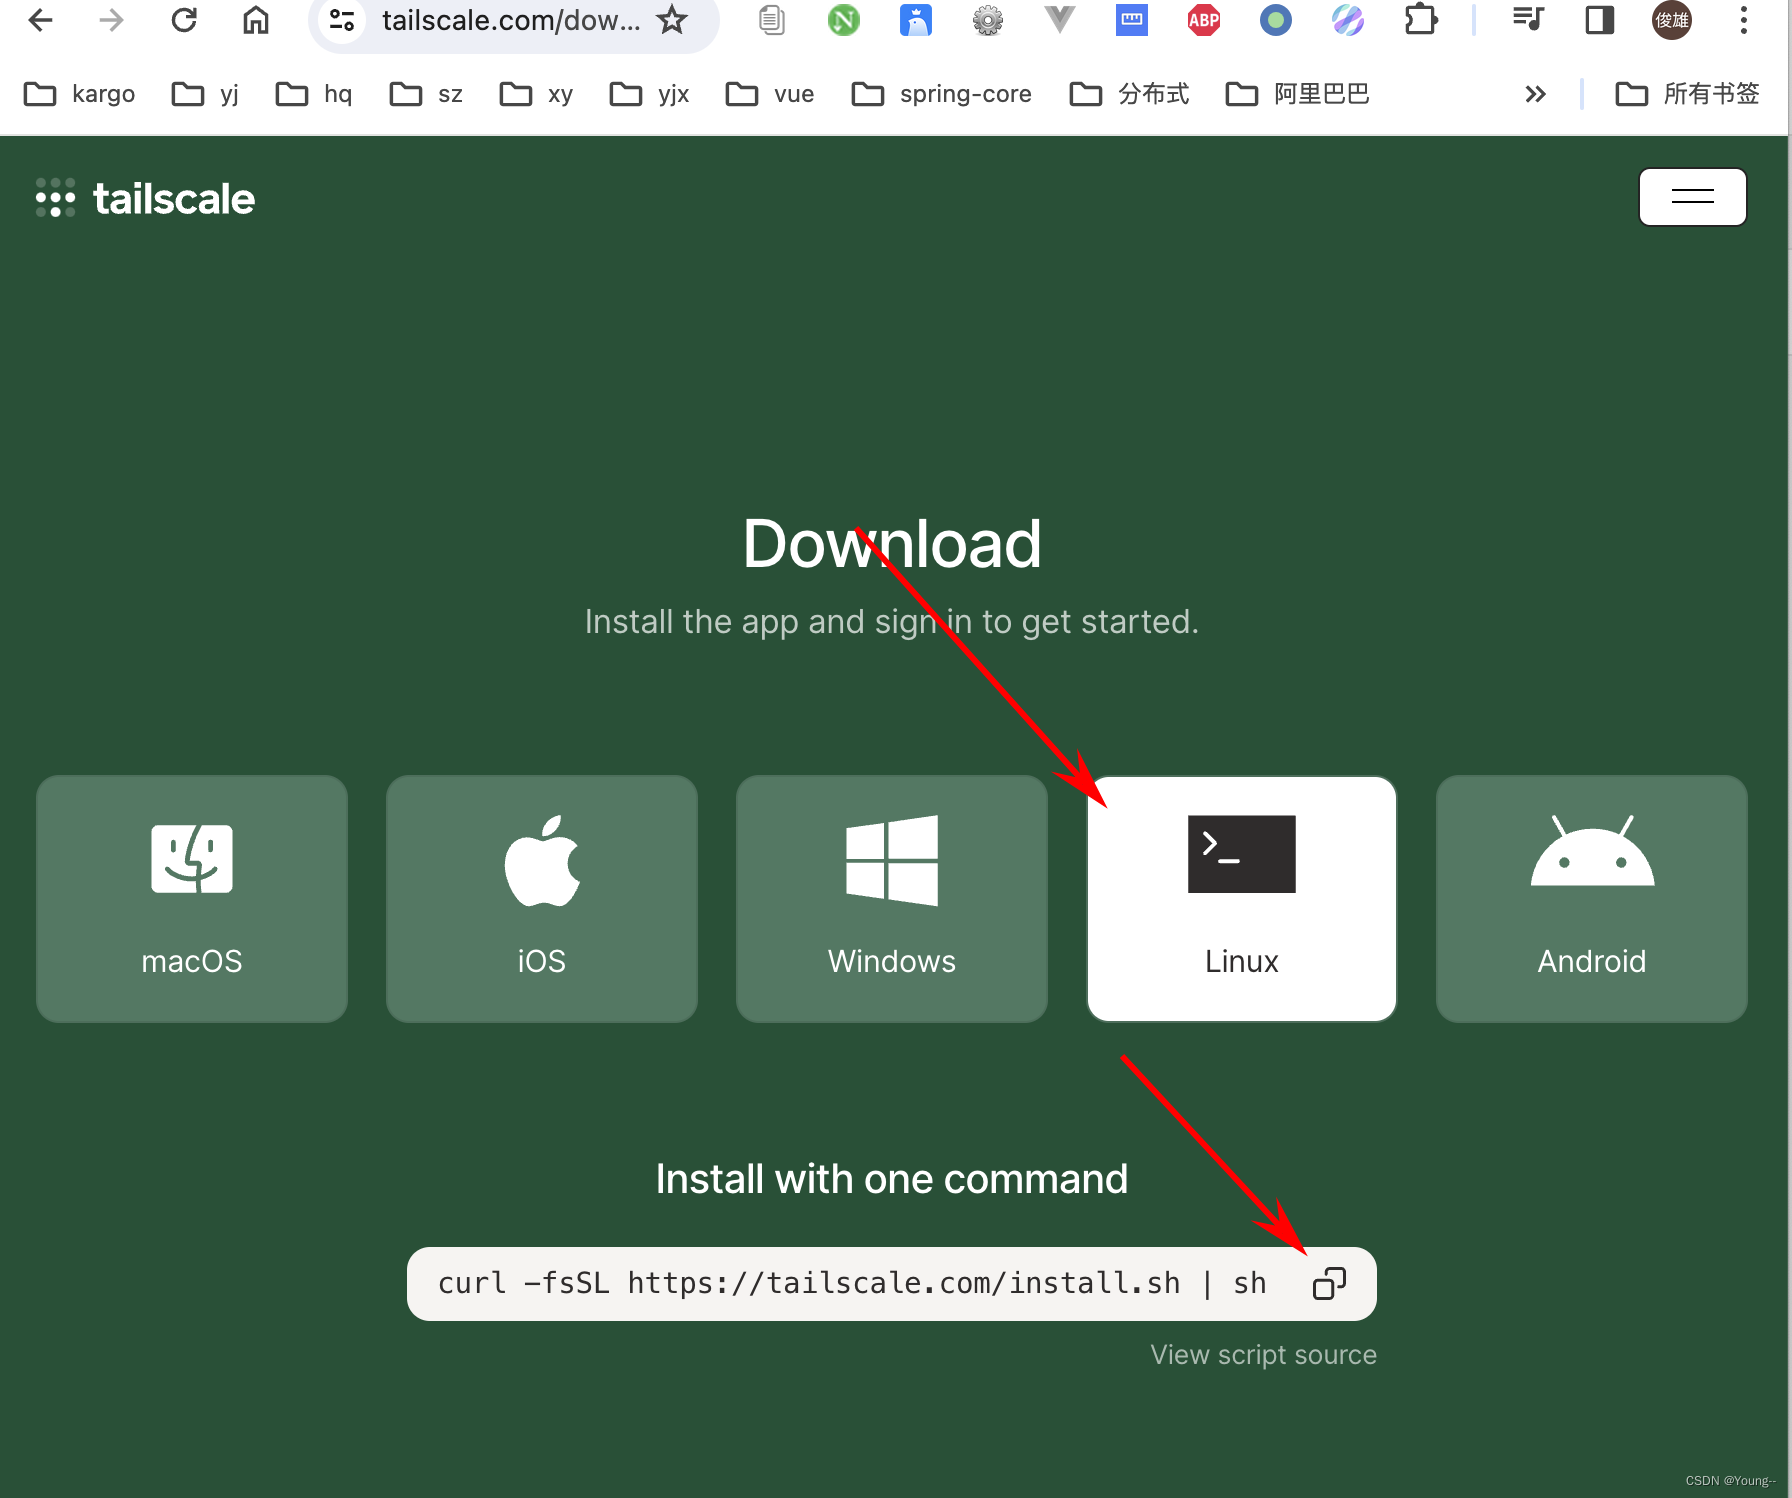View site information icon in address bar
The width and height of the screenshot is (1792, 1498).
(x=342, y=20)
